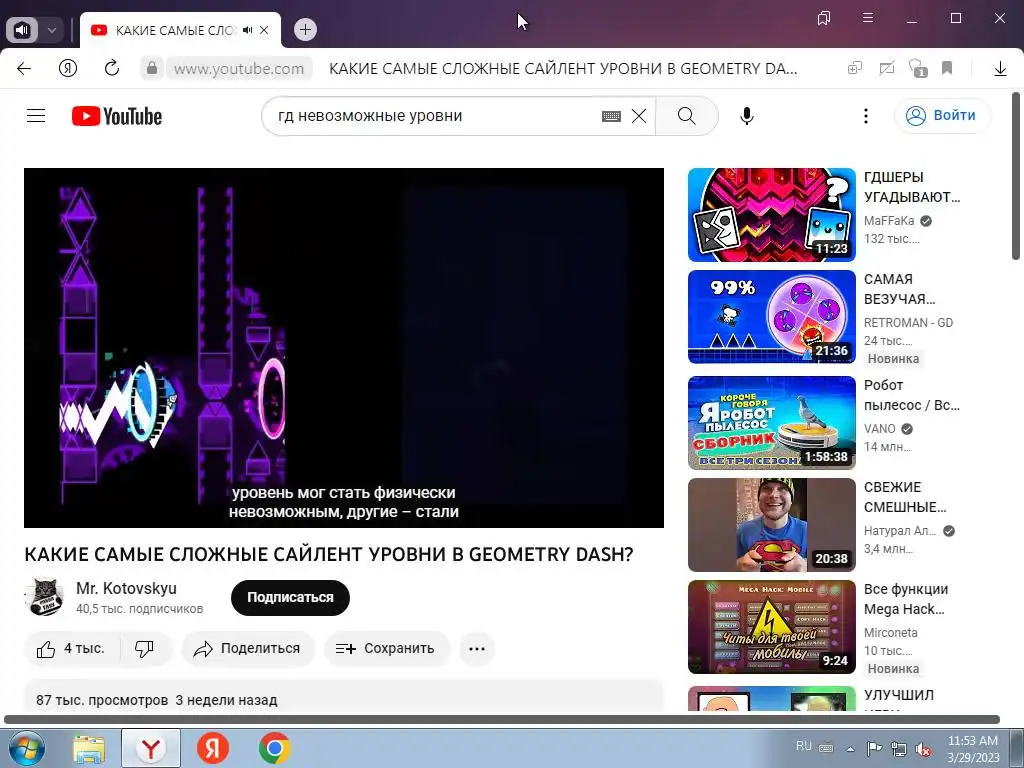Open a new tab with plus button
Screen dimensions: 1024x768
[305, 29]
